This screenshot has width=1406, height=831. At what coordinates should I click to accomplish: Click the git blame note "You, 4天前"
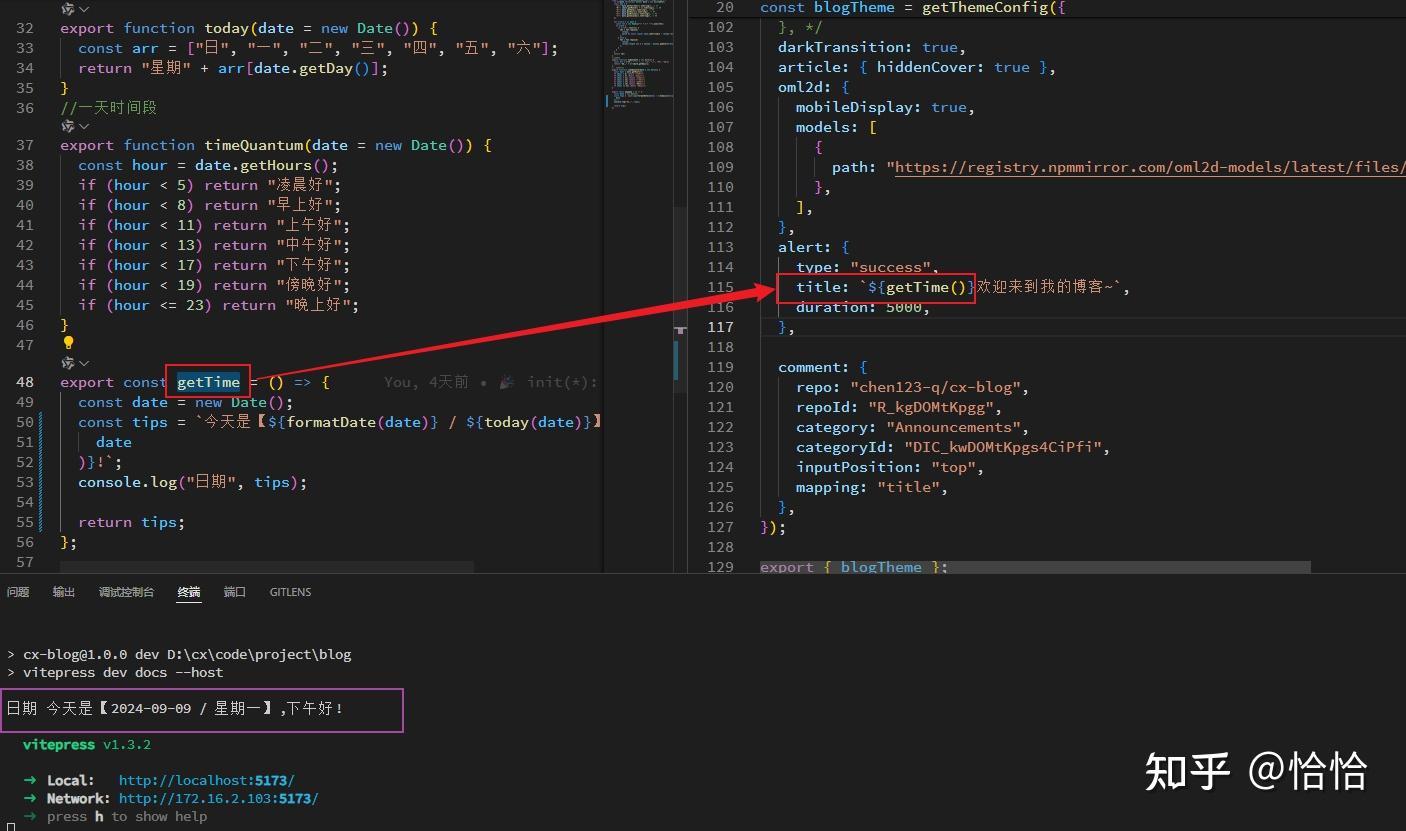coord(426,382)
